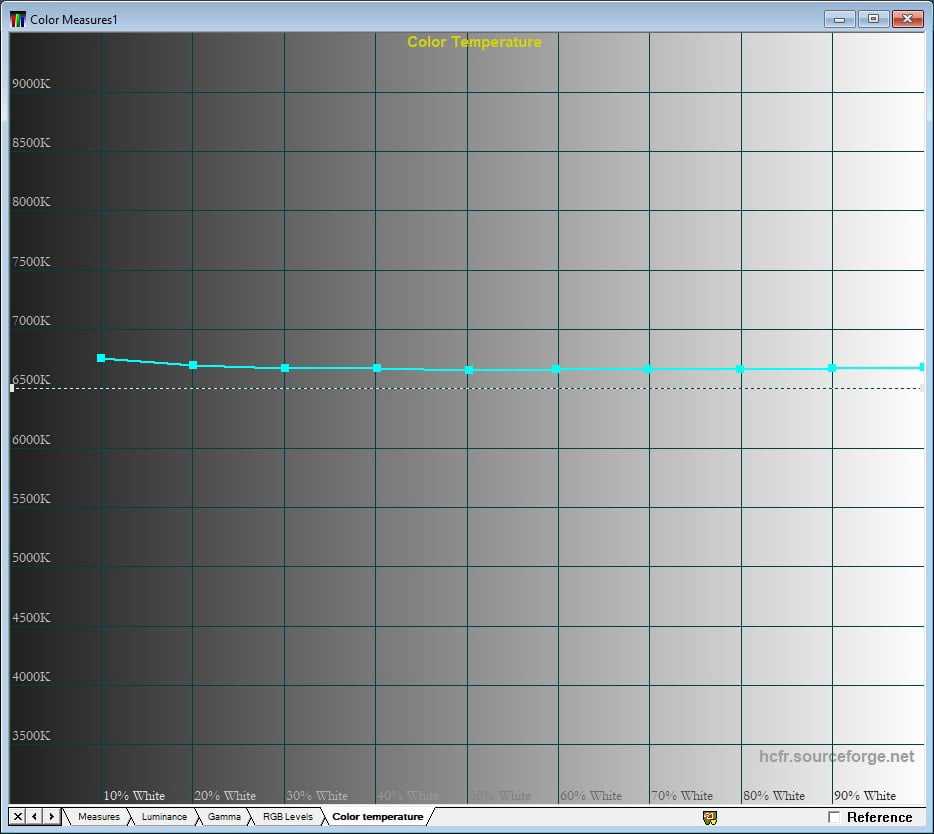
Task: Open the Luminance tab
Action: 164,817
